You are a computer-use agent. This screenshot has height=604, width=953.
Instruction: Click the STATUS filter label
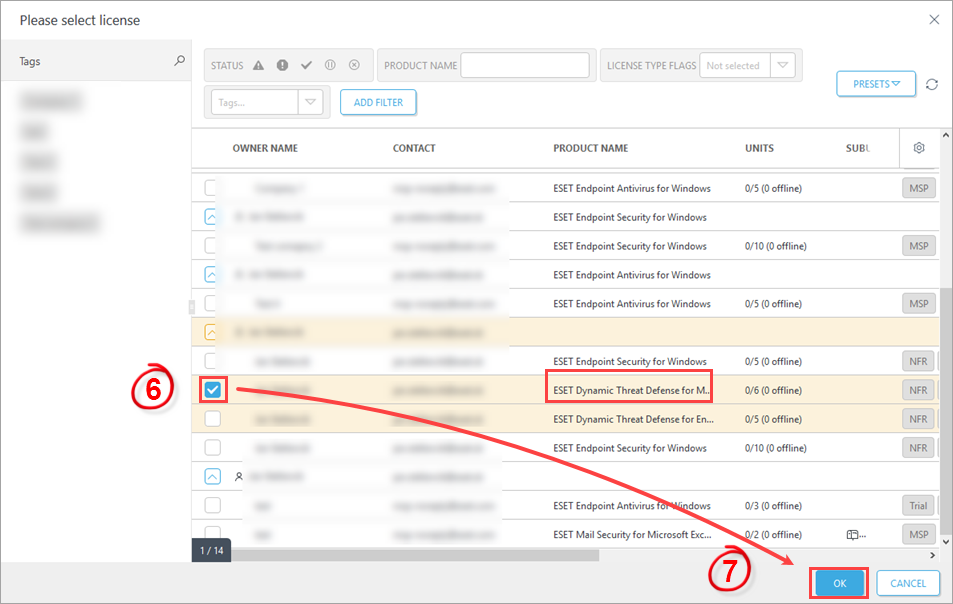point(227,66)
